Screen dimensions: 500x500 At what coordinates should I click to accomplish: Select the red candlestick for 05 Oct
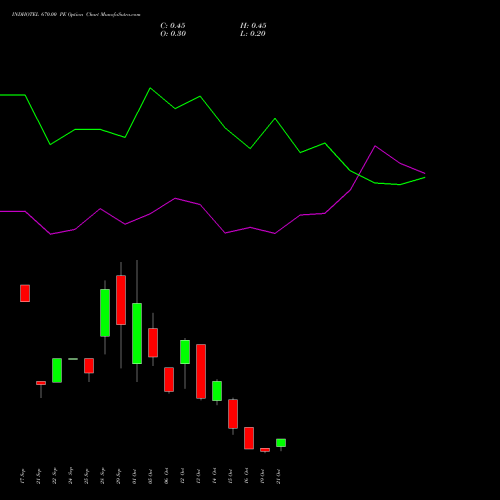click(153, 343)
